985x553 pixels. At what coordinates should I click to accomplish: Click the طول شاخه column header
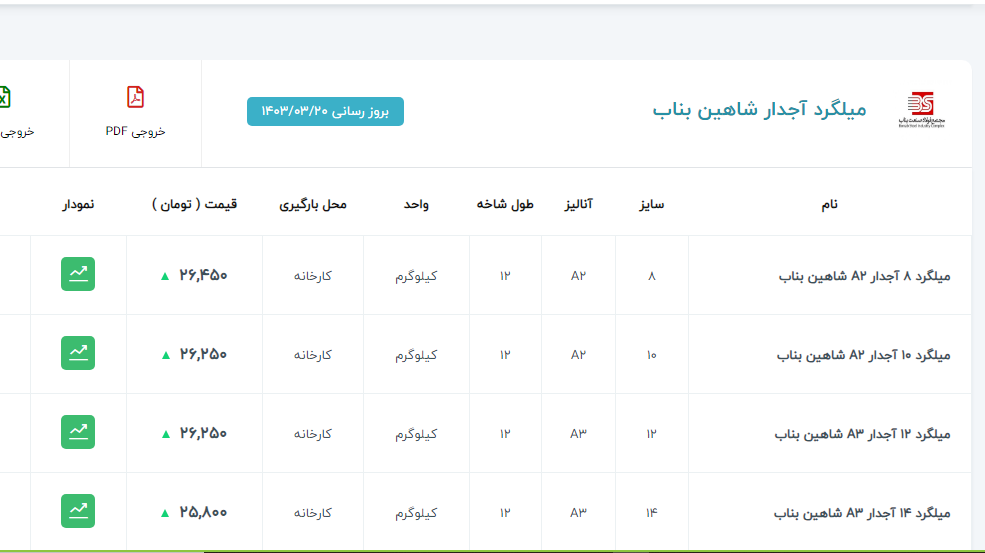click(505, 204)
